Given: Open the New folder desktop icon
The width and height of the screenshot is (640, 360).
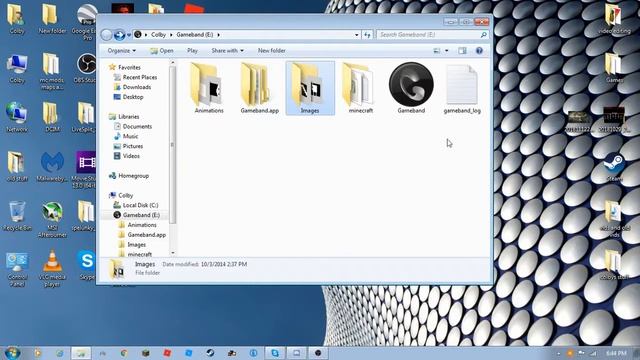Looking at the screenshot, I should tap(52, 19).
